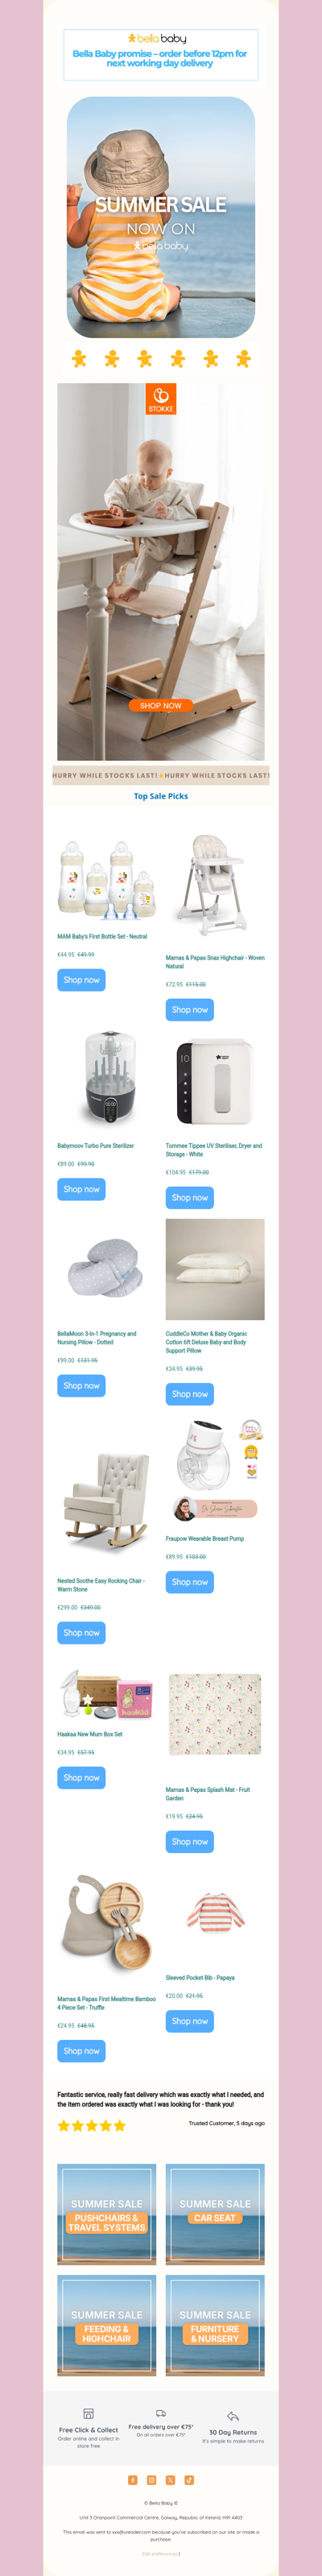Viewport: 322px width, 2576px height.
Task: Open the Facebook social icon
Action: (x=133, y=2480)
